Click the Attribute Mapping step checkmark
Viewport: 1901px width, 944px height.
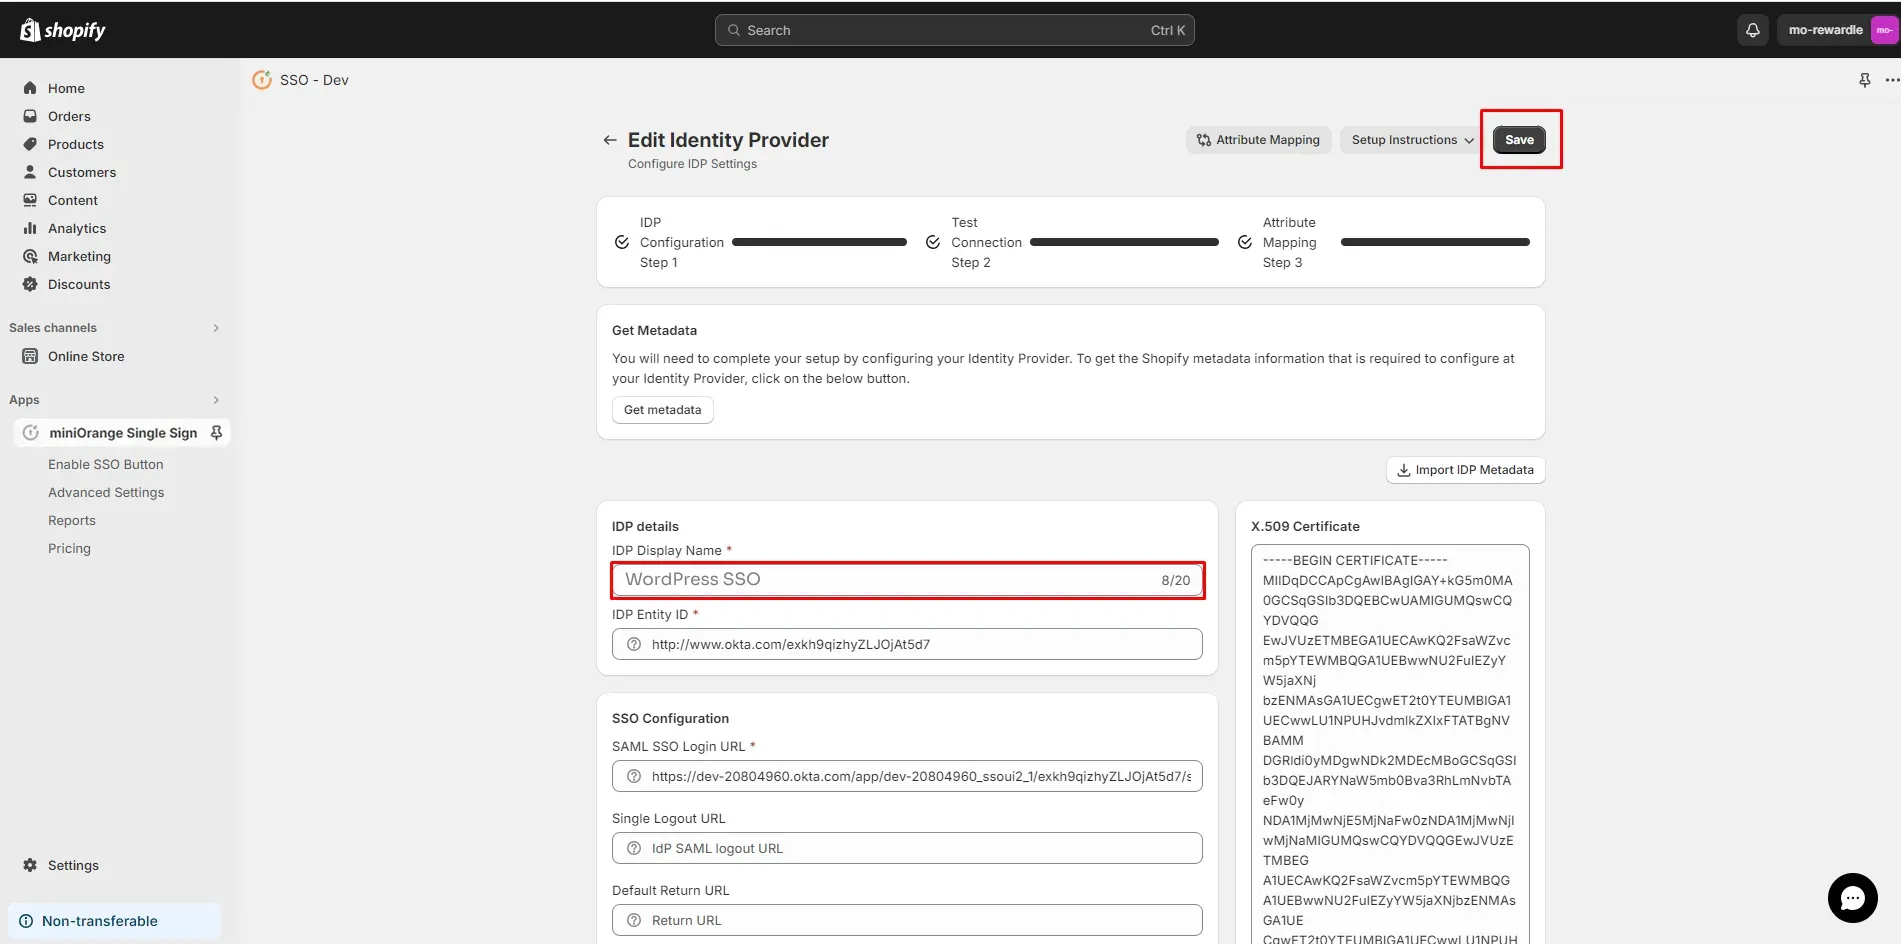coord(1245,242)
